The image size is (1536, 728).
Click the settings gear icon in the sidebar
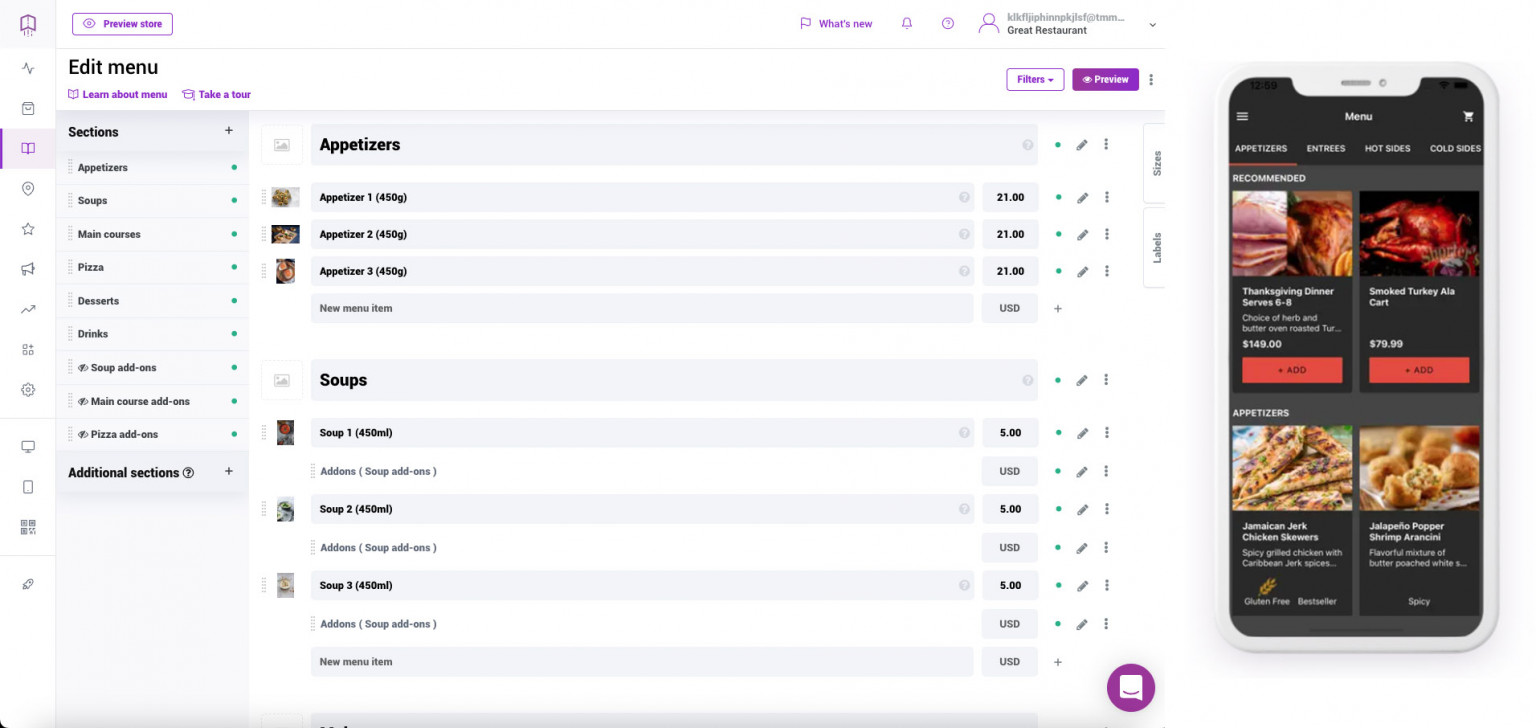coord(28,390)
